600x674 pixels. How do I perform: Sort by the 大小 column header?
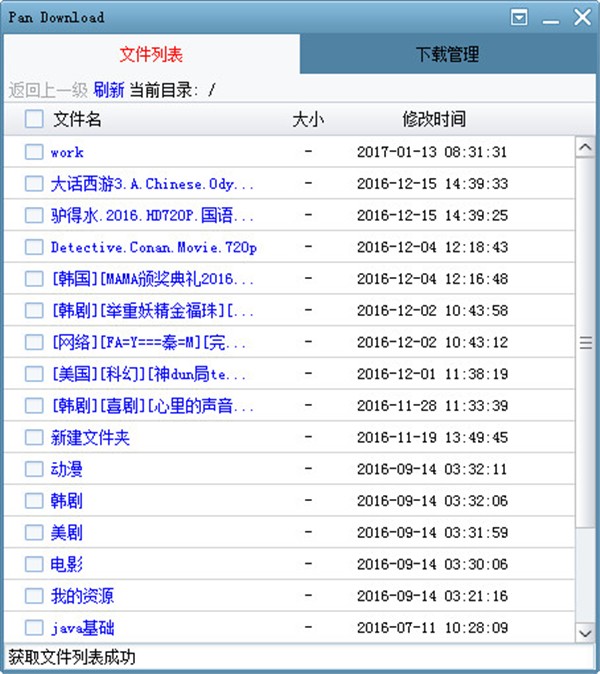308,119
